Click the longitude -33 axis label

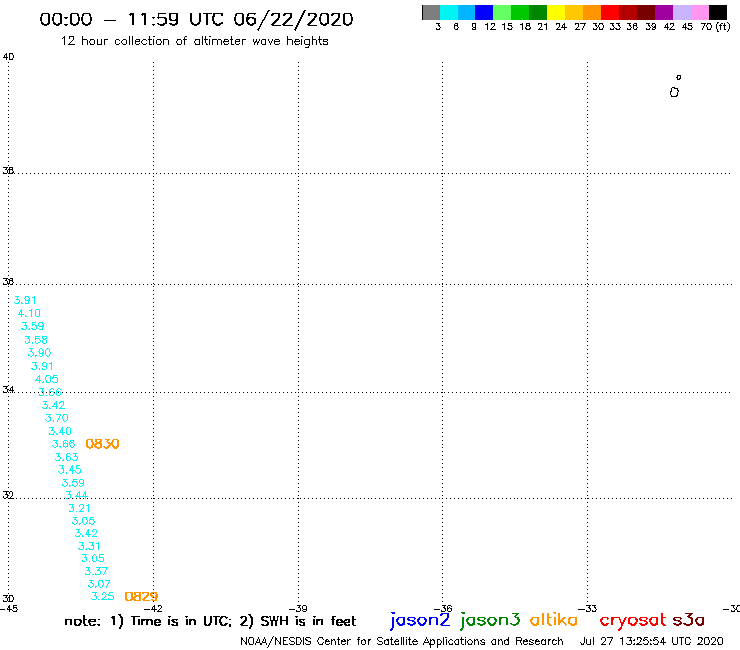(x=587, y=608)
